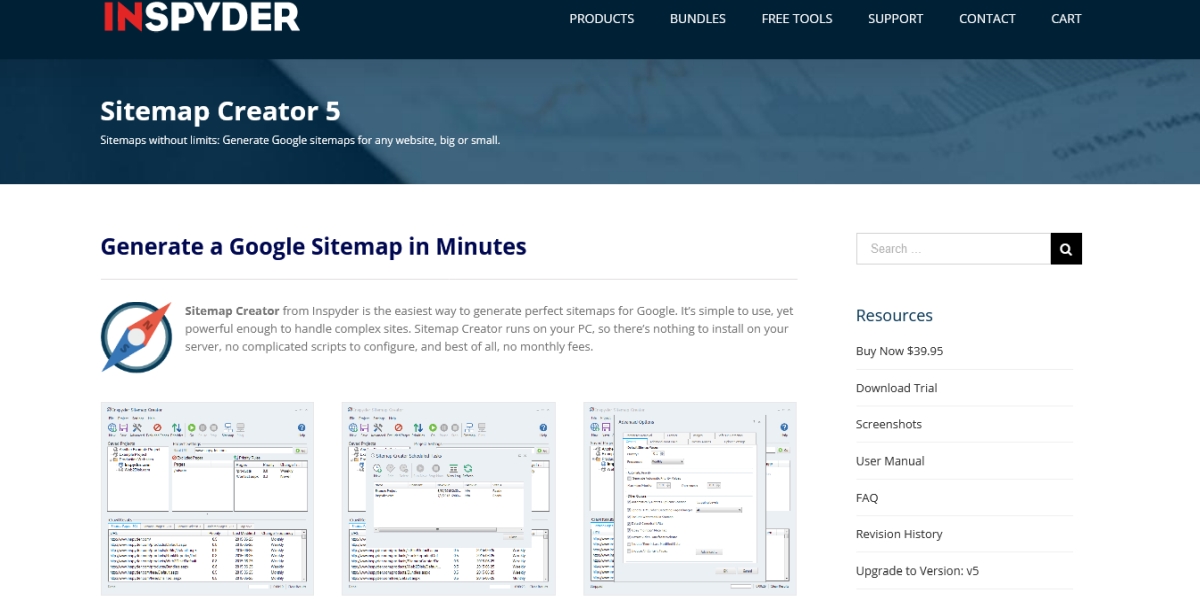This screenshot has width=1200, height=600.
Task: Open the Support page
Action: click(x=895, y=18)
